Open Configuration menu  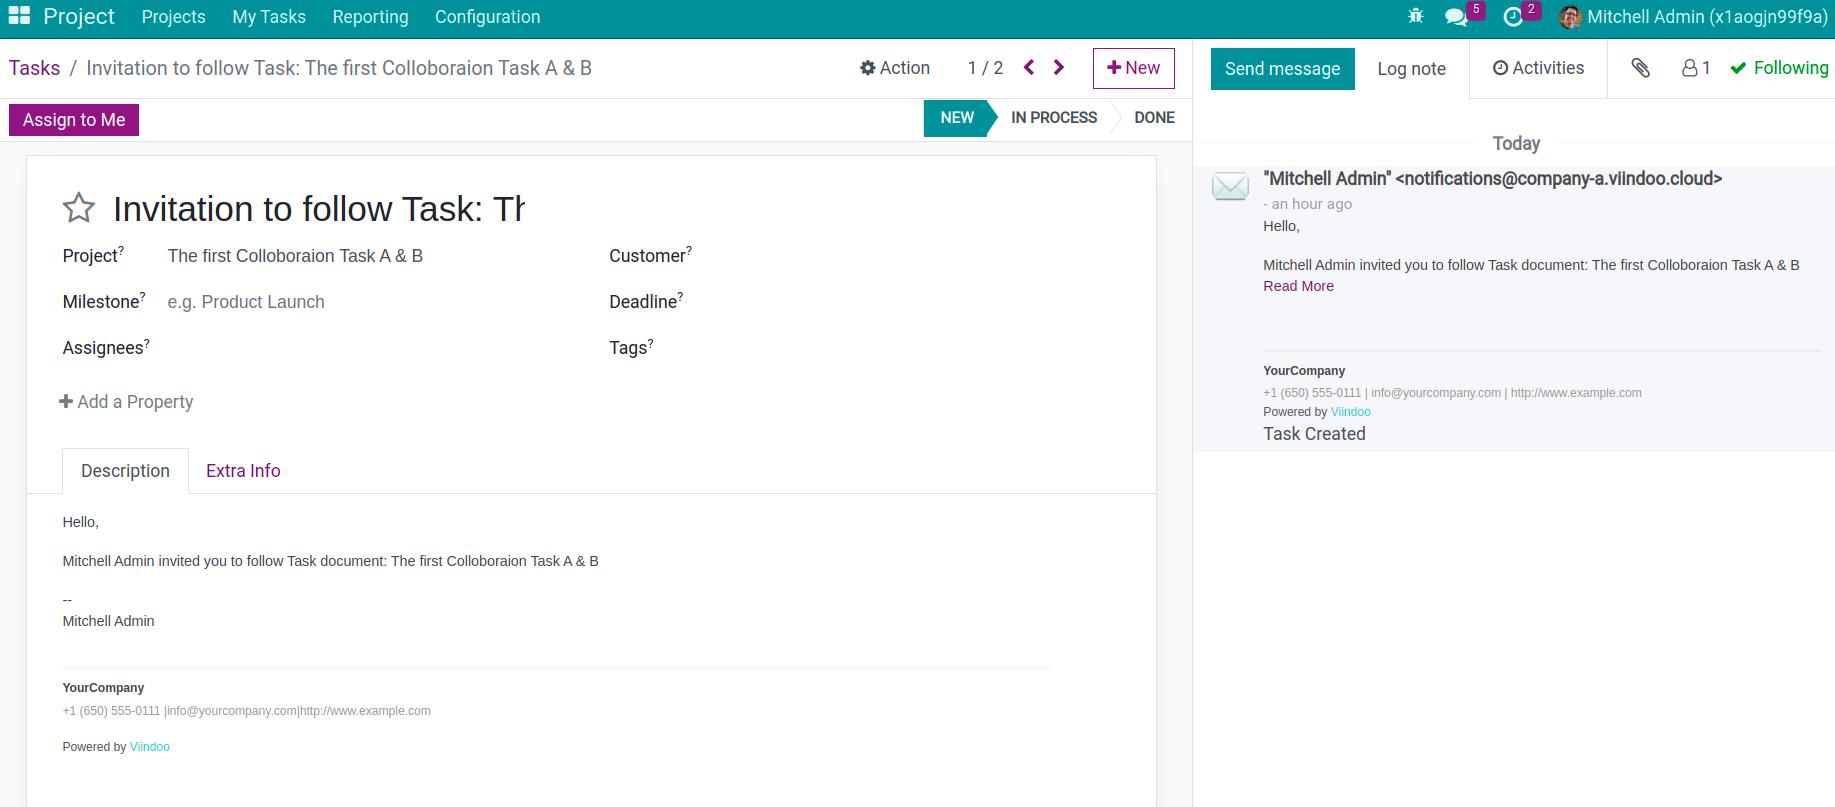tap(487, 17)
